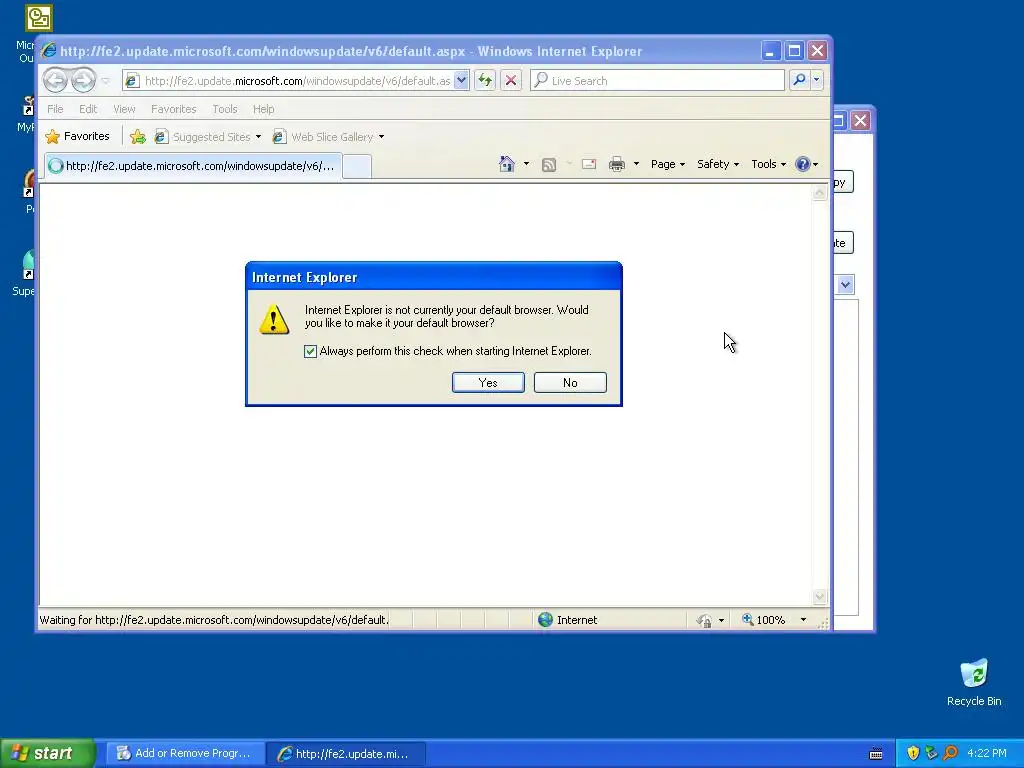Viewport: 1024px width, 768px height.
Task: Click the Back navigation arrow button
Action: coord(56,80)
